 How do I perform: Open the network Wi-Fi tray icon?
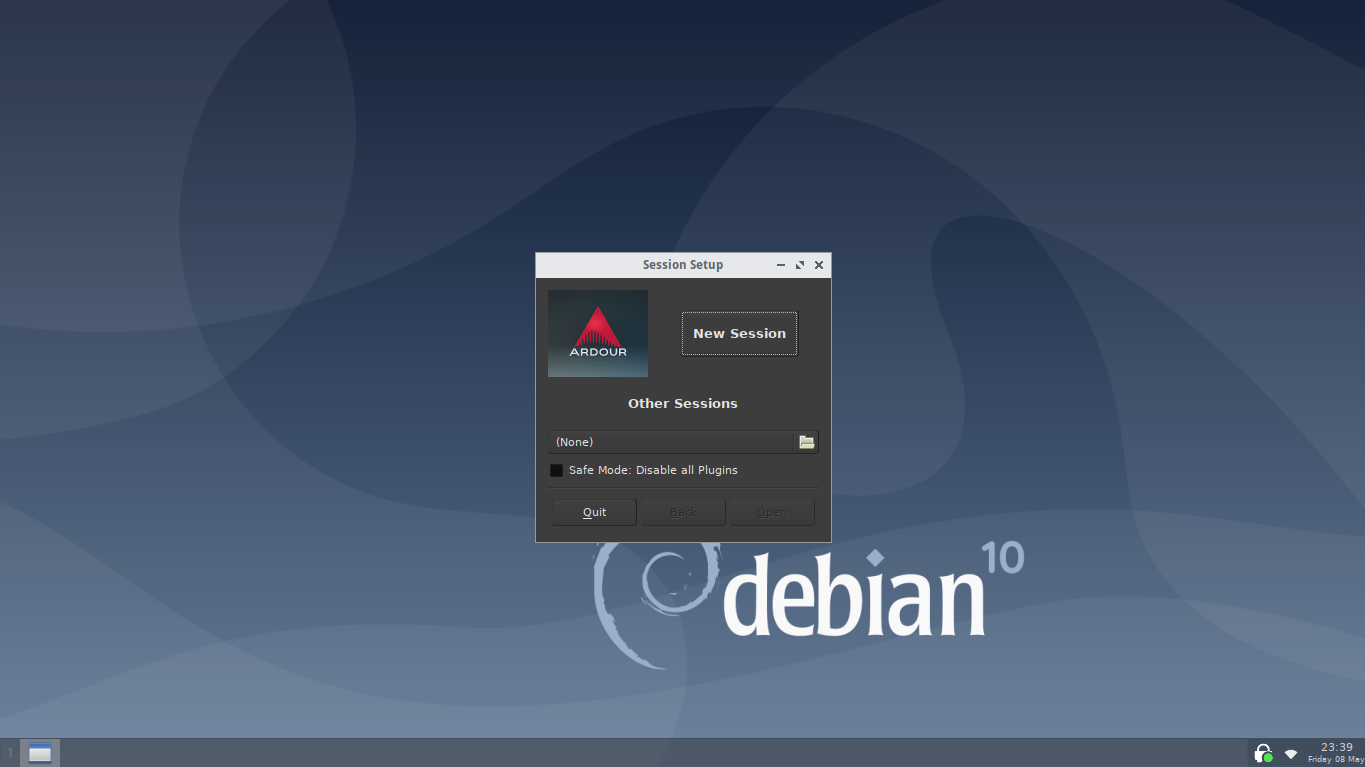(x=1291, y=753)
